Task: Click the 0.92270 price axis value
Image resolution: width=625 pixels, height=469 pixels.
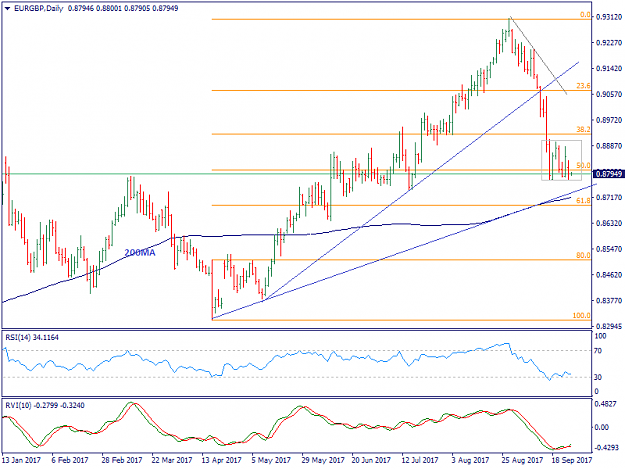Action: 609,43
